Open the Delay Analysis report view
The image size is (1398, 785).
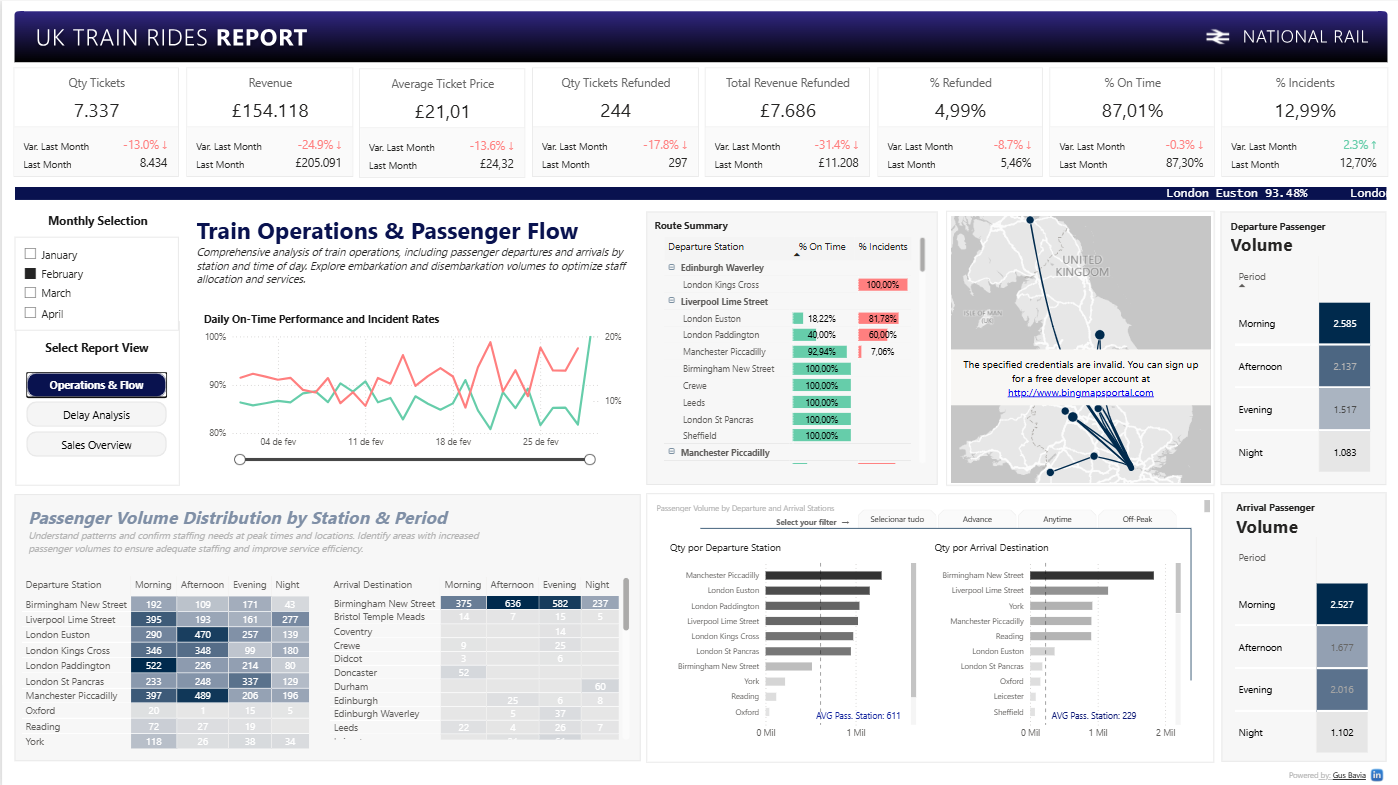click(96, 415)
